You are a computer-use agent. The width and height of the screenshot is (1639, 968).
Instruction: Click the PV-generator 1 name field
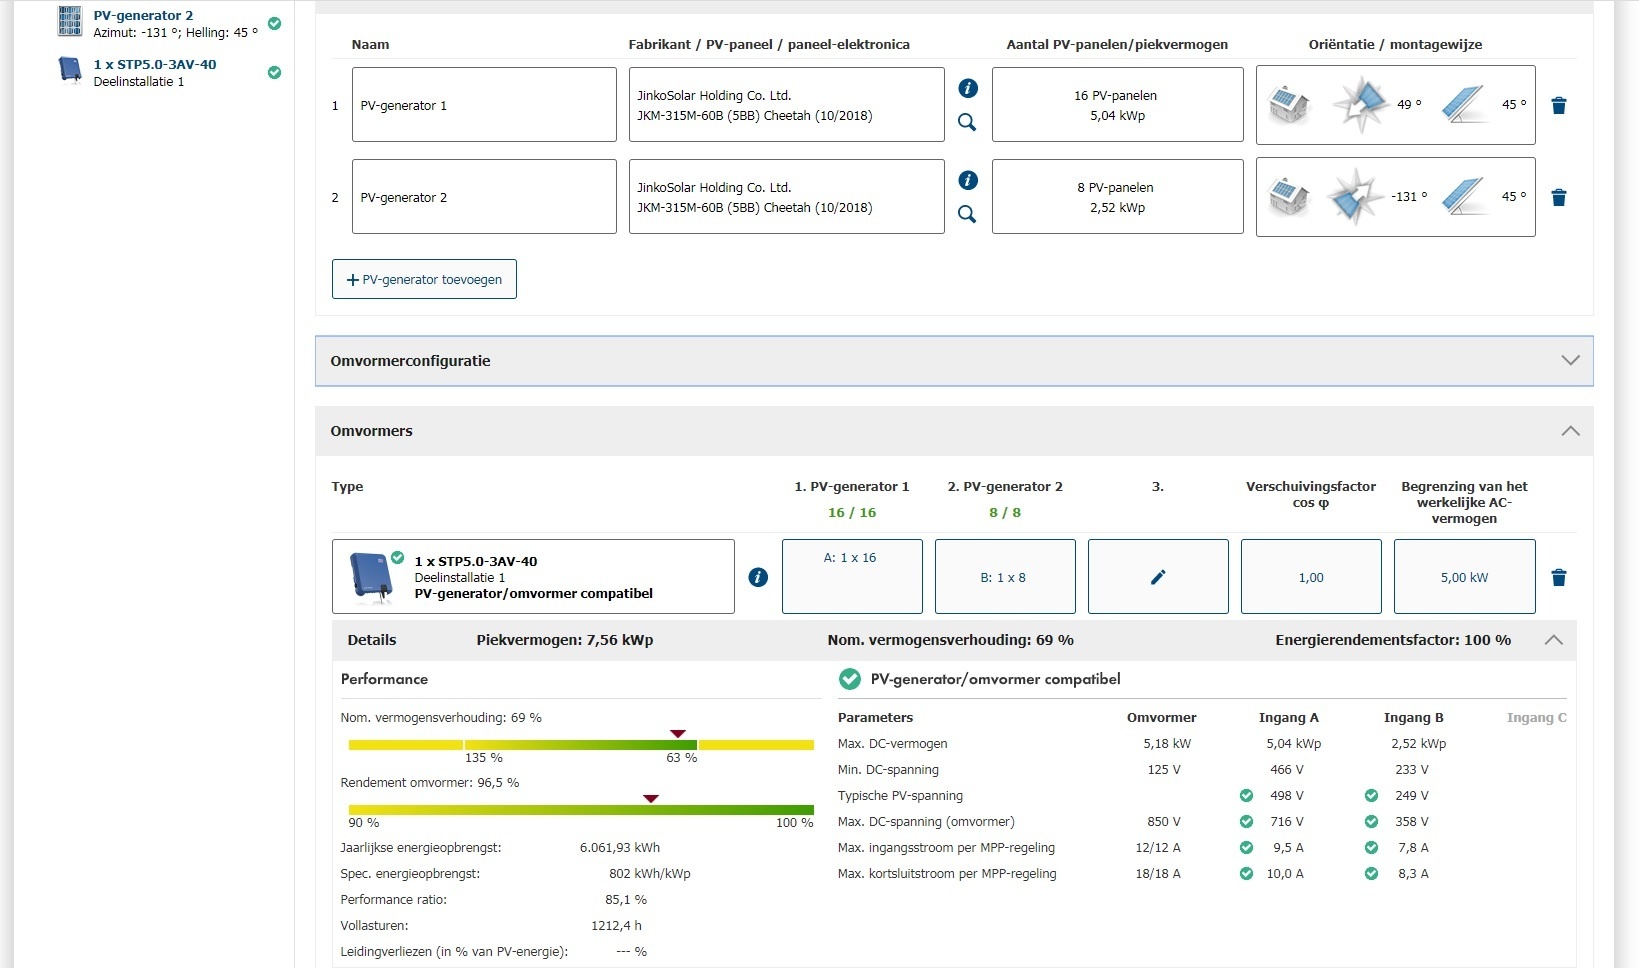coord(484,105)
